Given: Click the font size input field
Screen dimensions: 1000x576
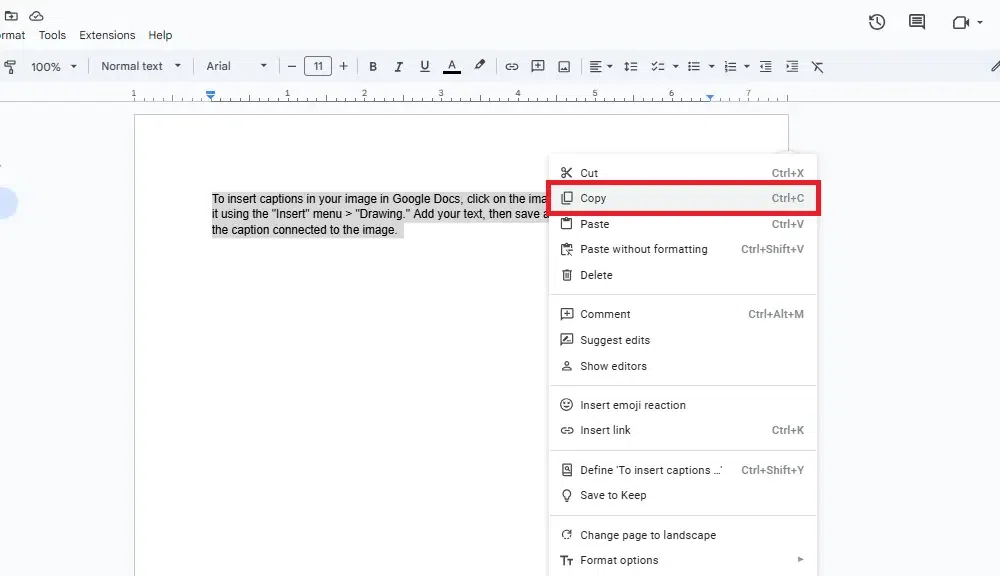Looking at the screenshot, I should [x=318, y=66].
